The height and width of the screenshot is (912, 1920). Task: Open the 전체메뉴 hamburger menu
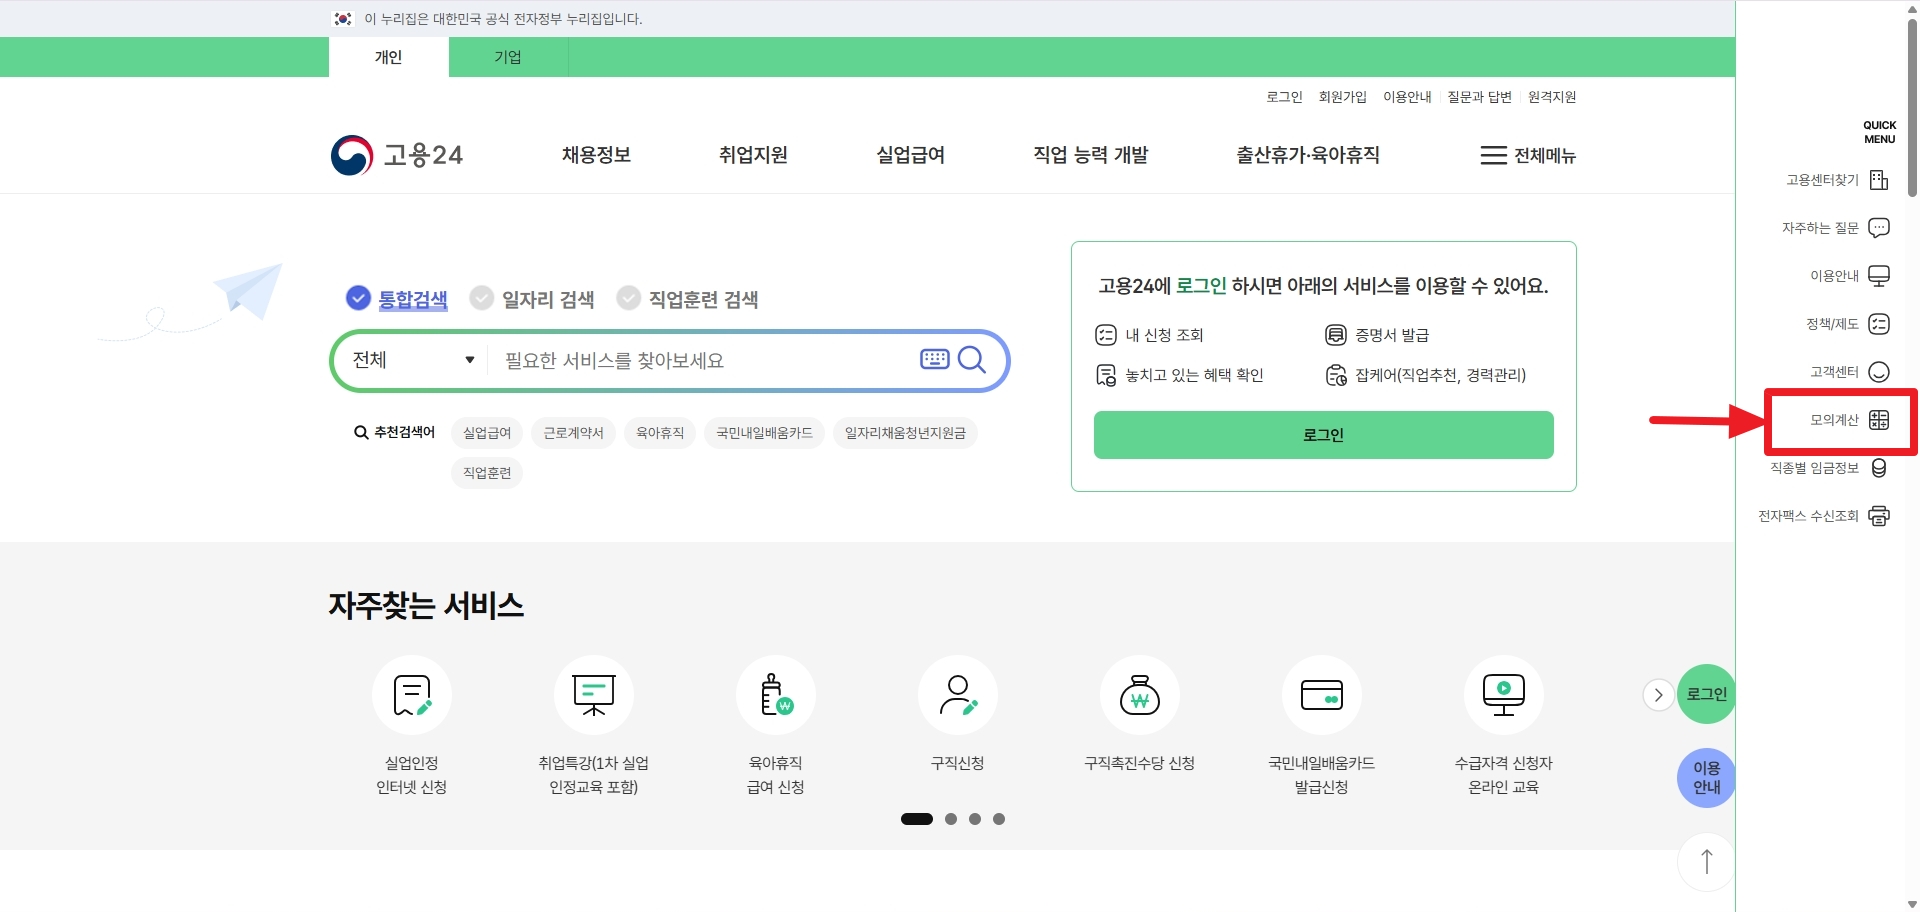pos(1528,155)
